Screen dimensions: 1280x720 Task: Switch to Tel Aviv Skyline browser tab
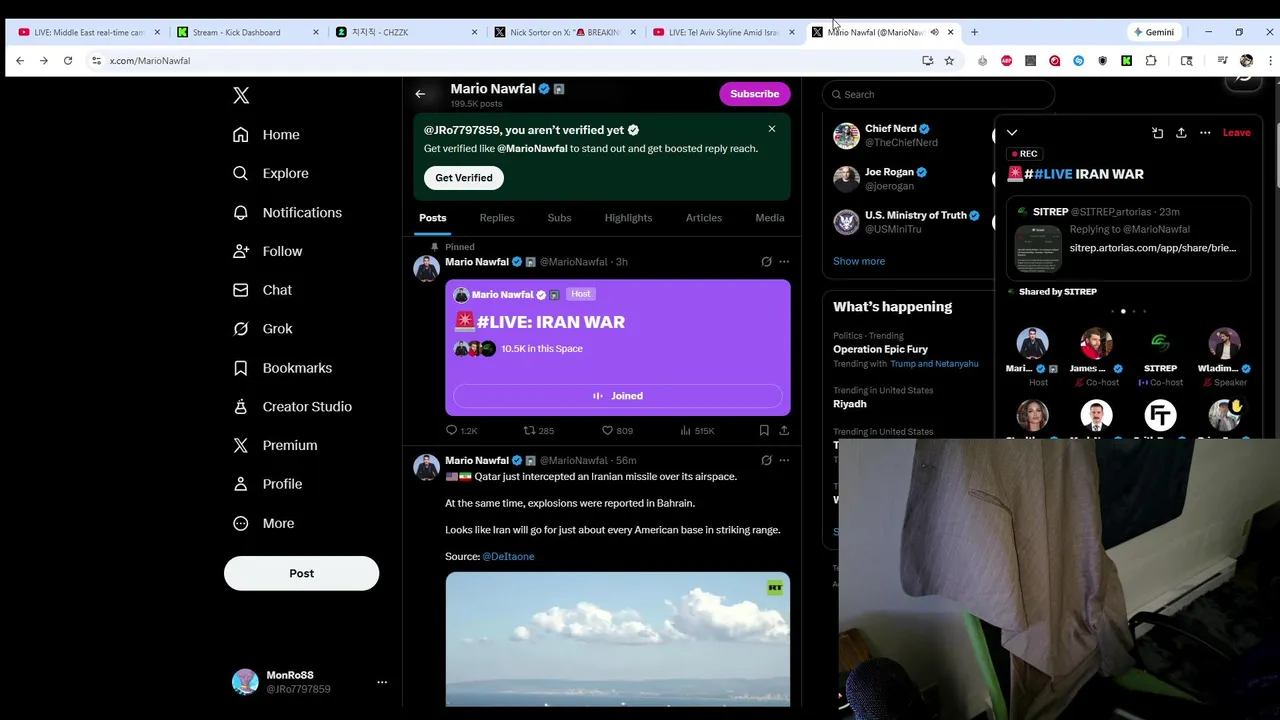724,32
